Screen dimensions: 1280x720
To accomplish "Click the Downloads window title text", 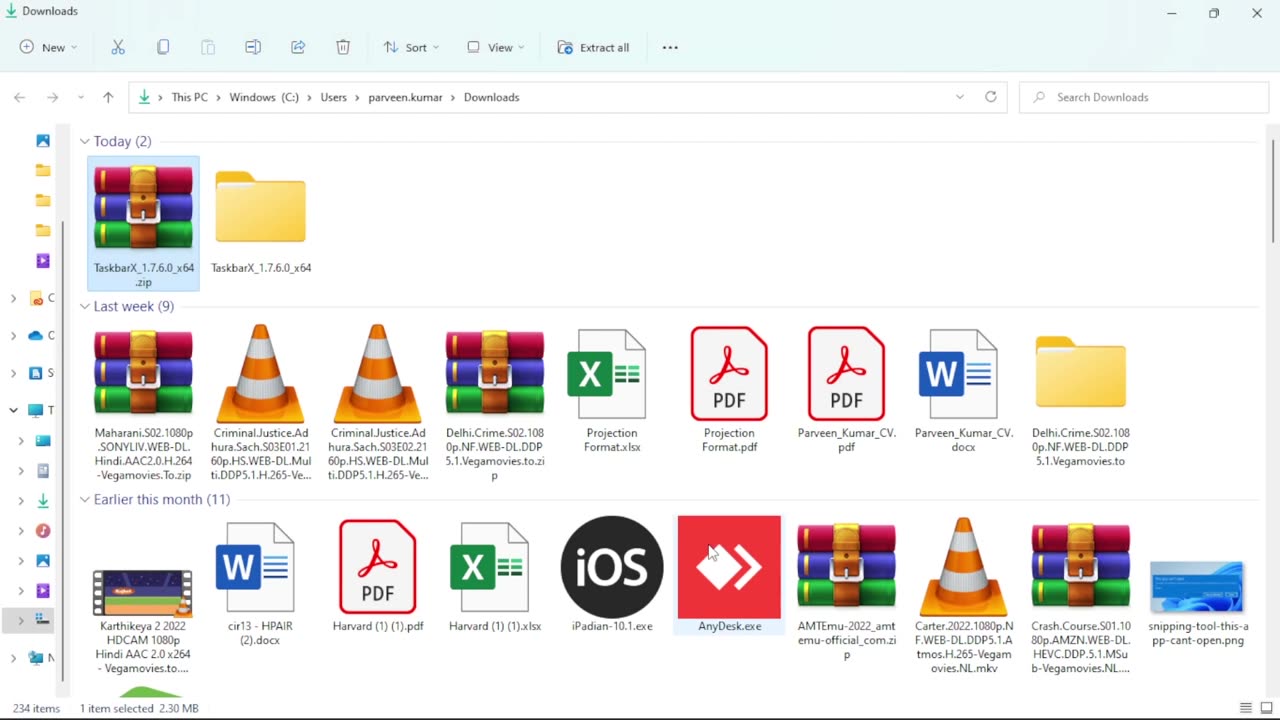I will coord(50,11).
